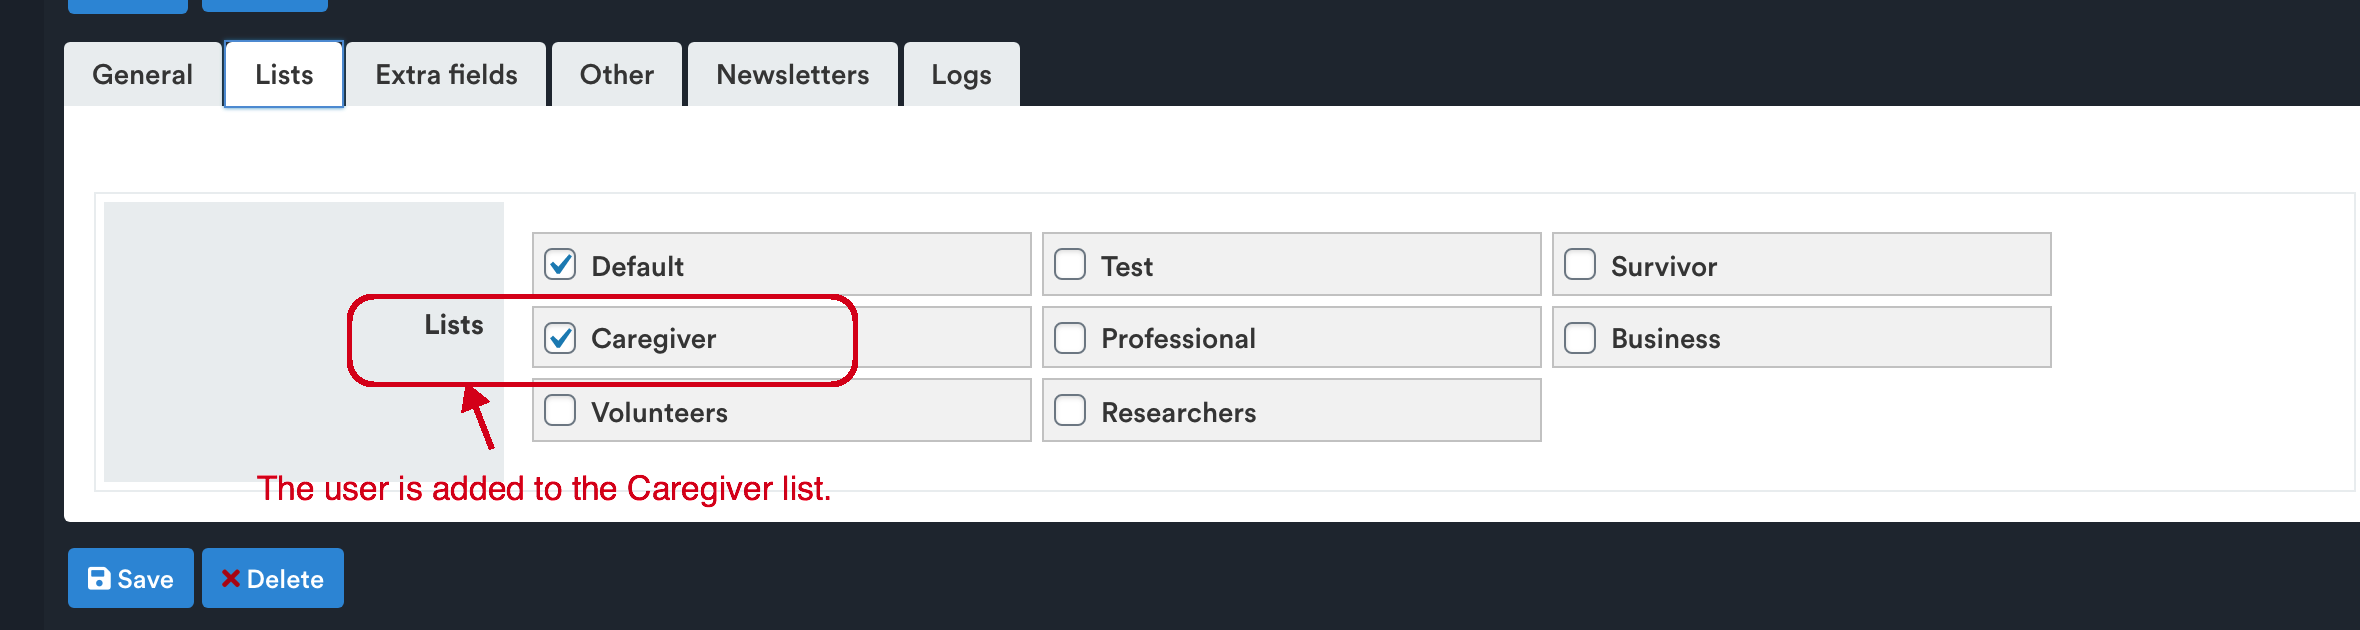
Task: Switch to the General tab
Action: coord(143,74)
